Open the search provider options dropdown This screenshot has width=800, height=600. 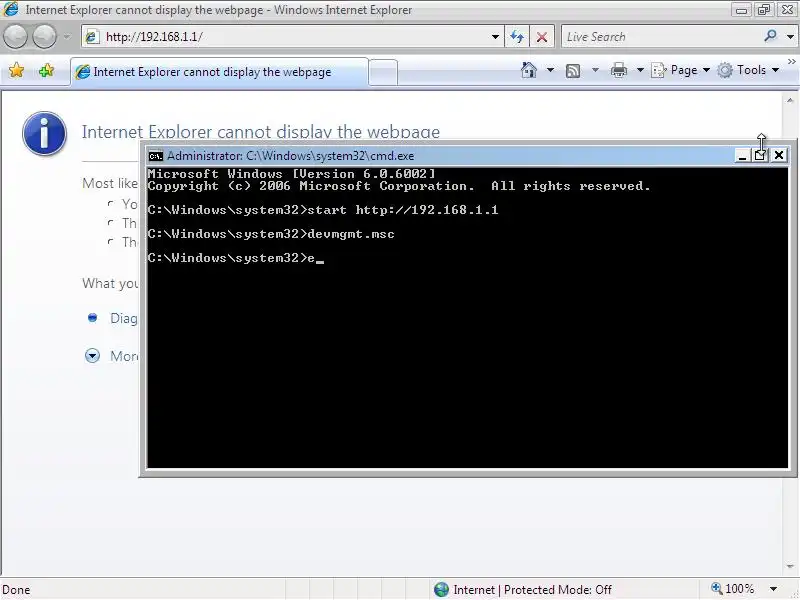pyautogui.click(x=790, y=37)
